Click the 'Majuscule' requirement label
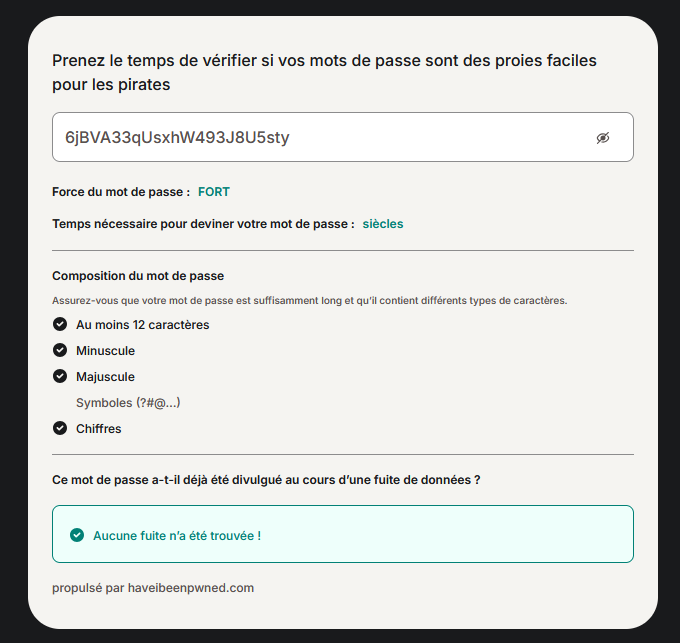 (x=105, y=377)
